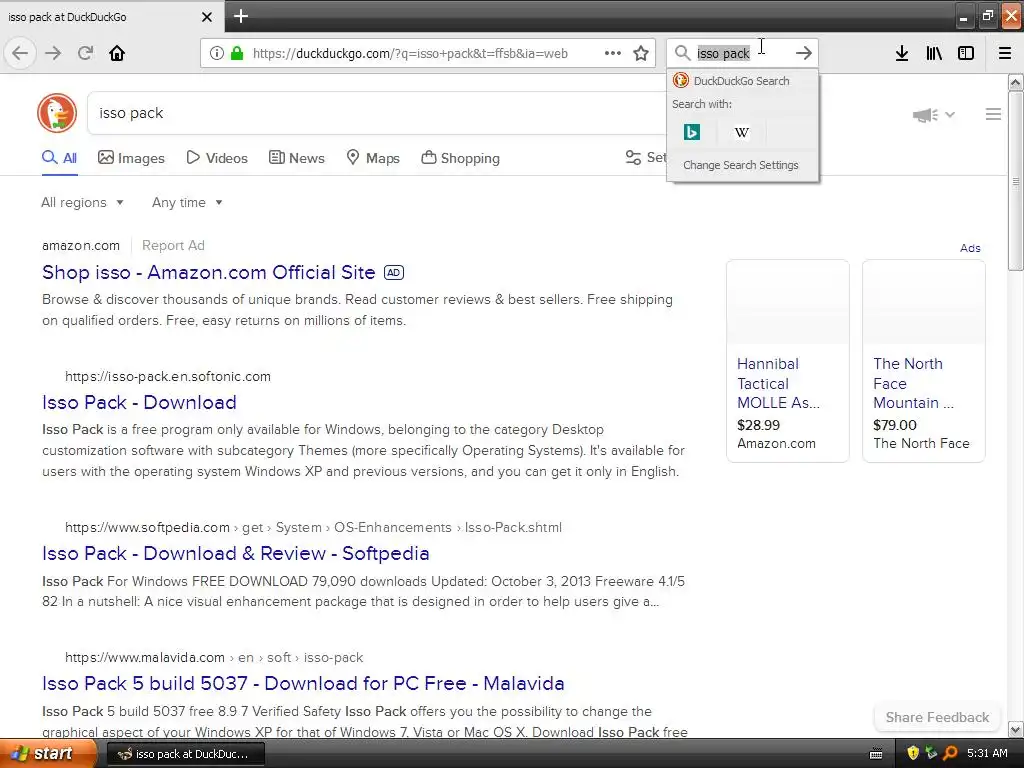Click the 5:31 AM system clock

point(987,754)
